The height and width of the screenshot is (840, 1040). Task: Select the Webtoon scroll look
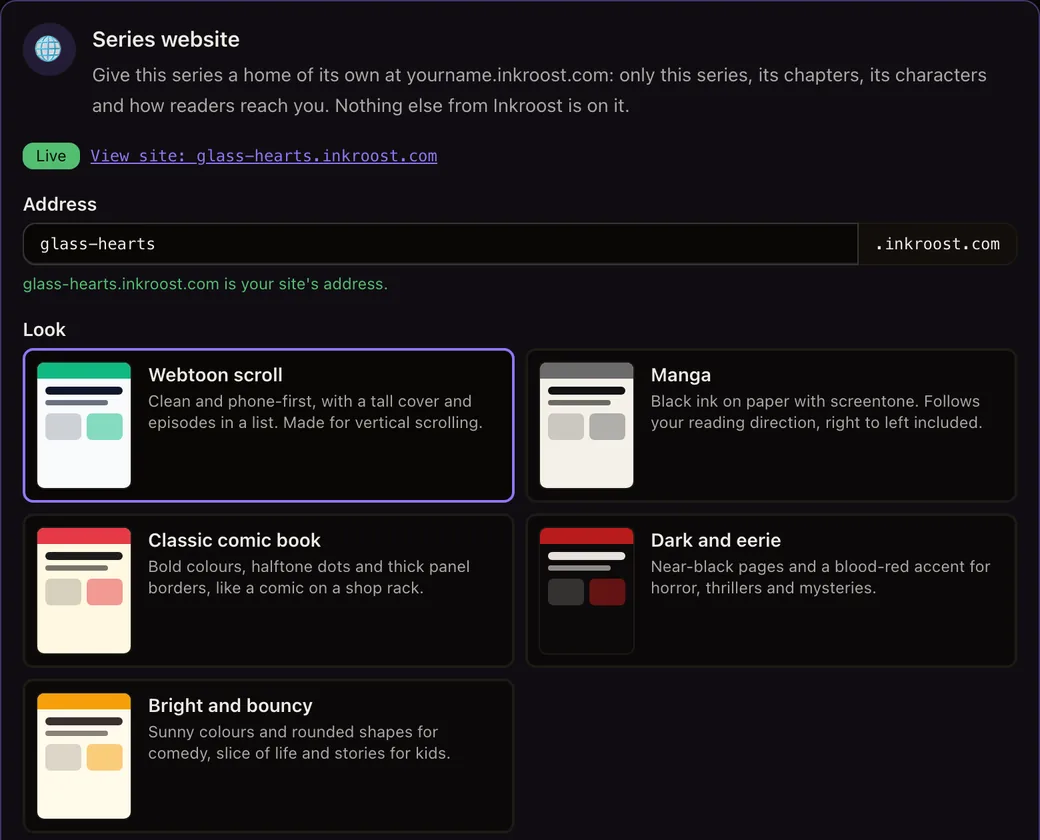point(269,425)
